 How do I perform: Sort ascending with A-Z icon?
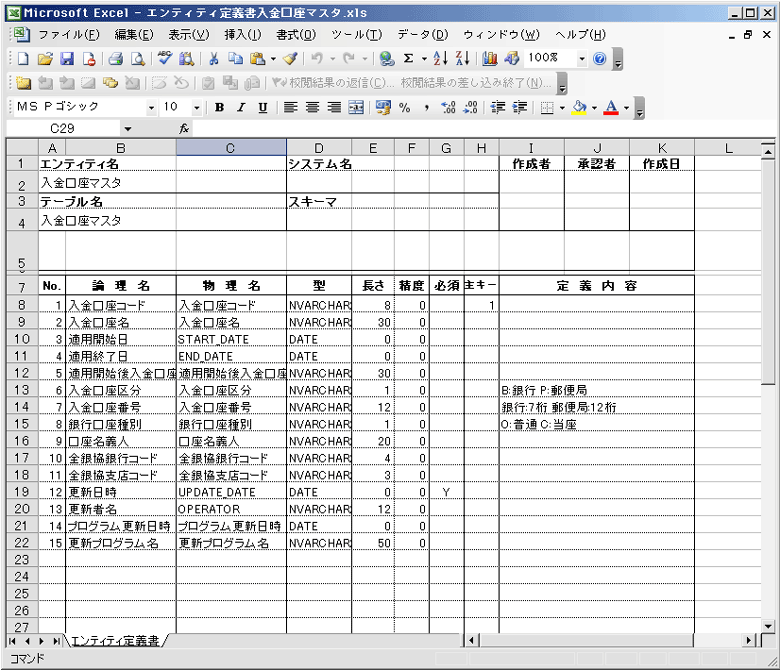[x=440, y=59]
